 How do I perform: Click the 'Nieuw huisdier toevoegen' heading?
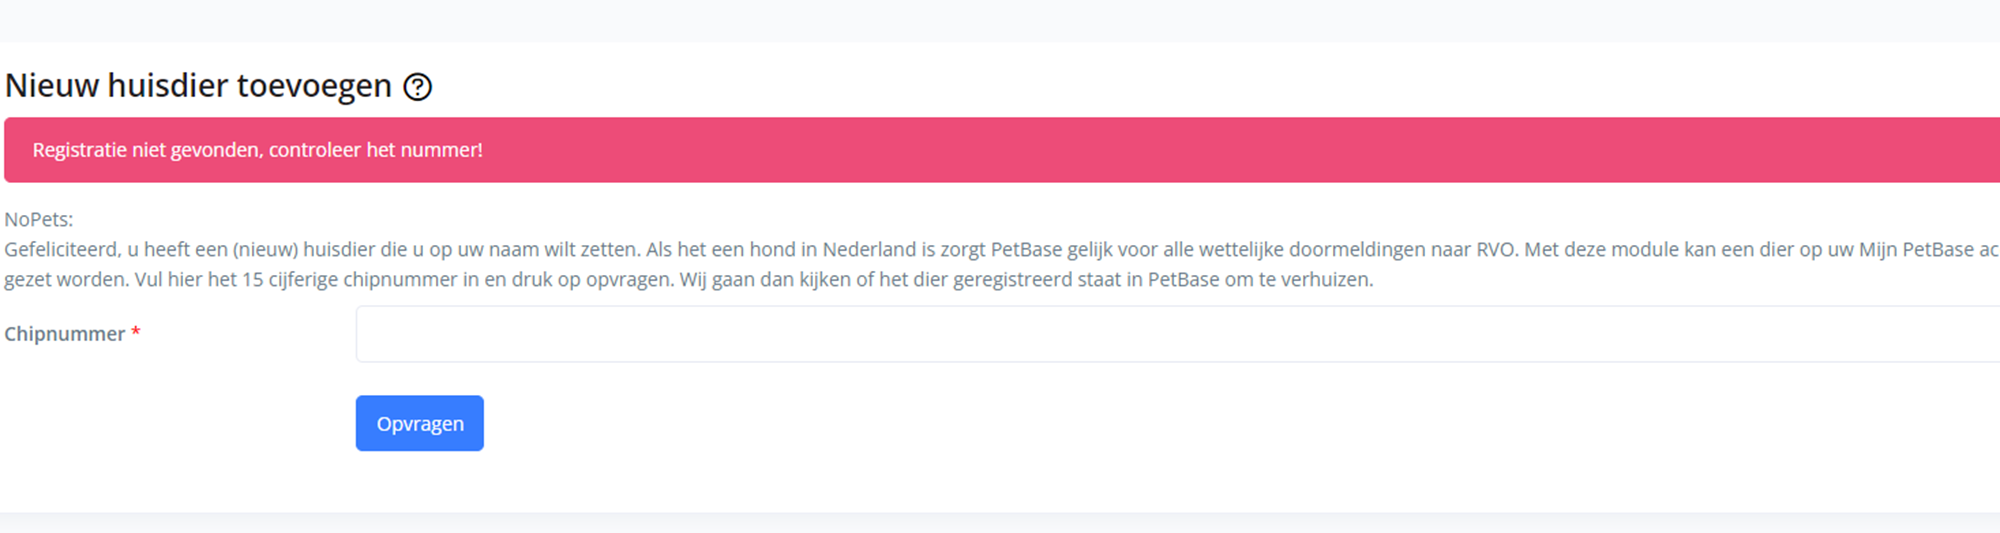coord(198,86)
